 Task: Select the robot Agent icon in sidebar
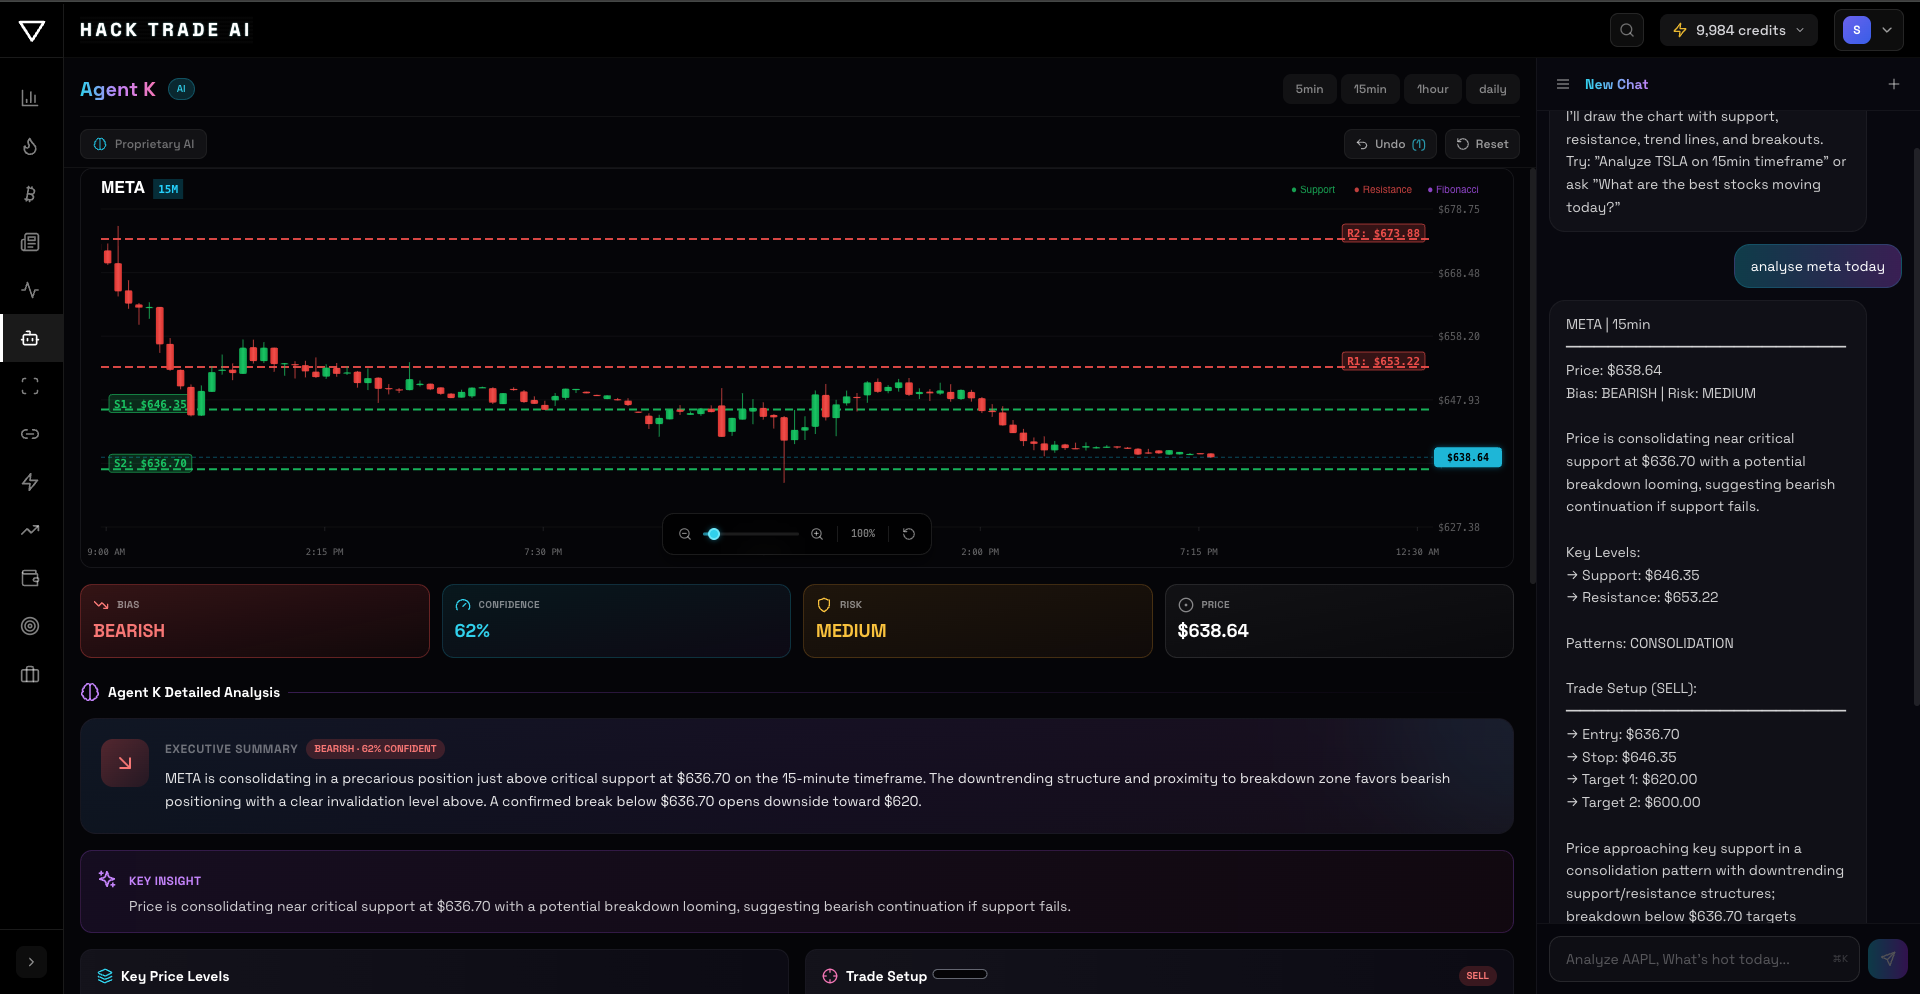click(x=30, y=338)
